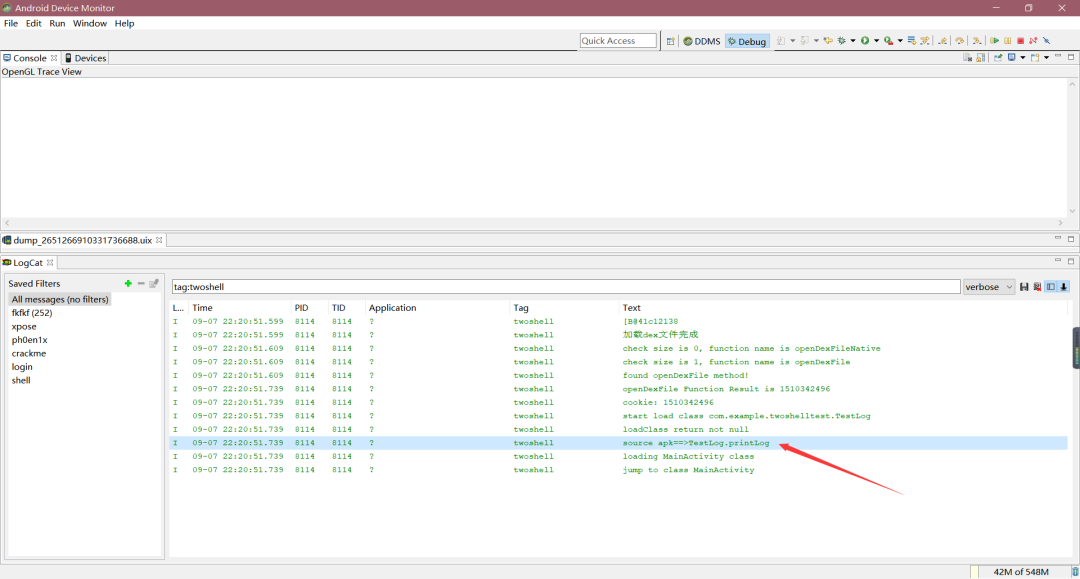Click the Debug bug launch icon
The width and height of the screenshot is (1080, 579).
[842, 41]
